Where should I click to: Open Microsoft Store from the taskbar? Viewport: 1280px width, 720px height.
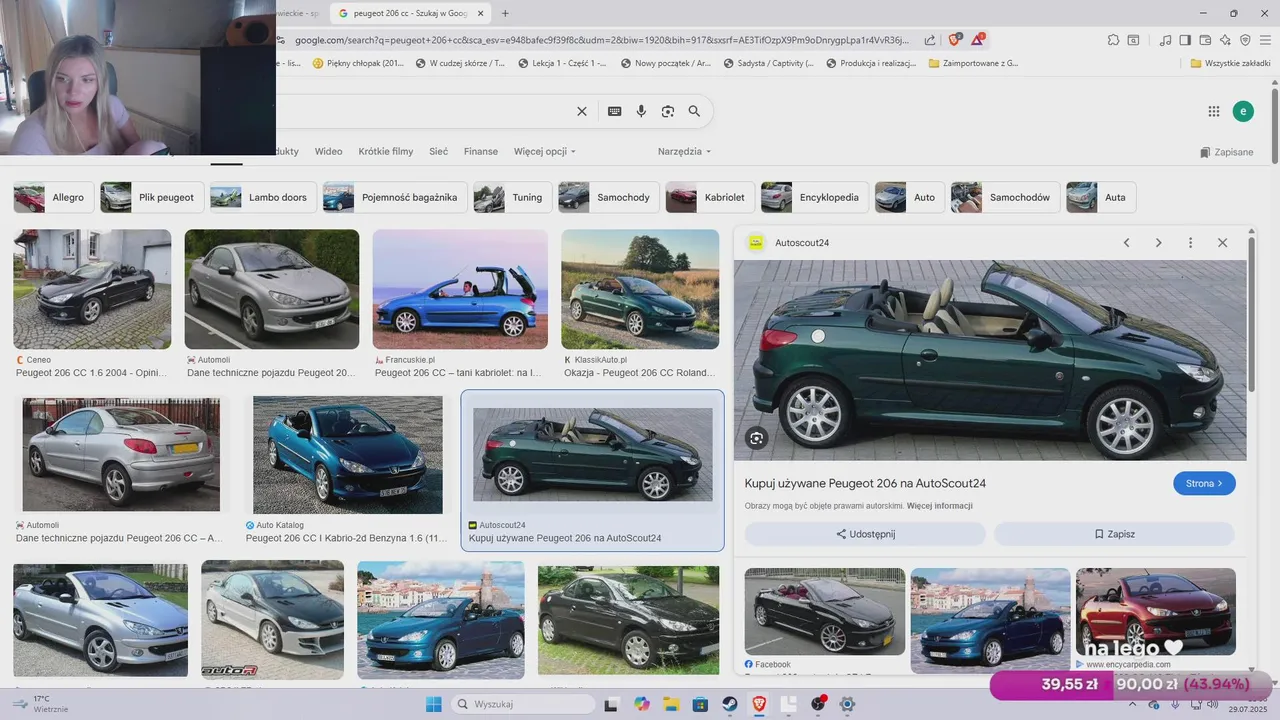(701, 704)
